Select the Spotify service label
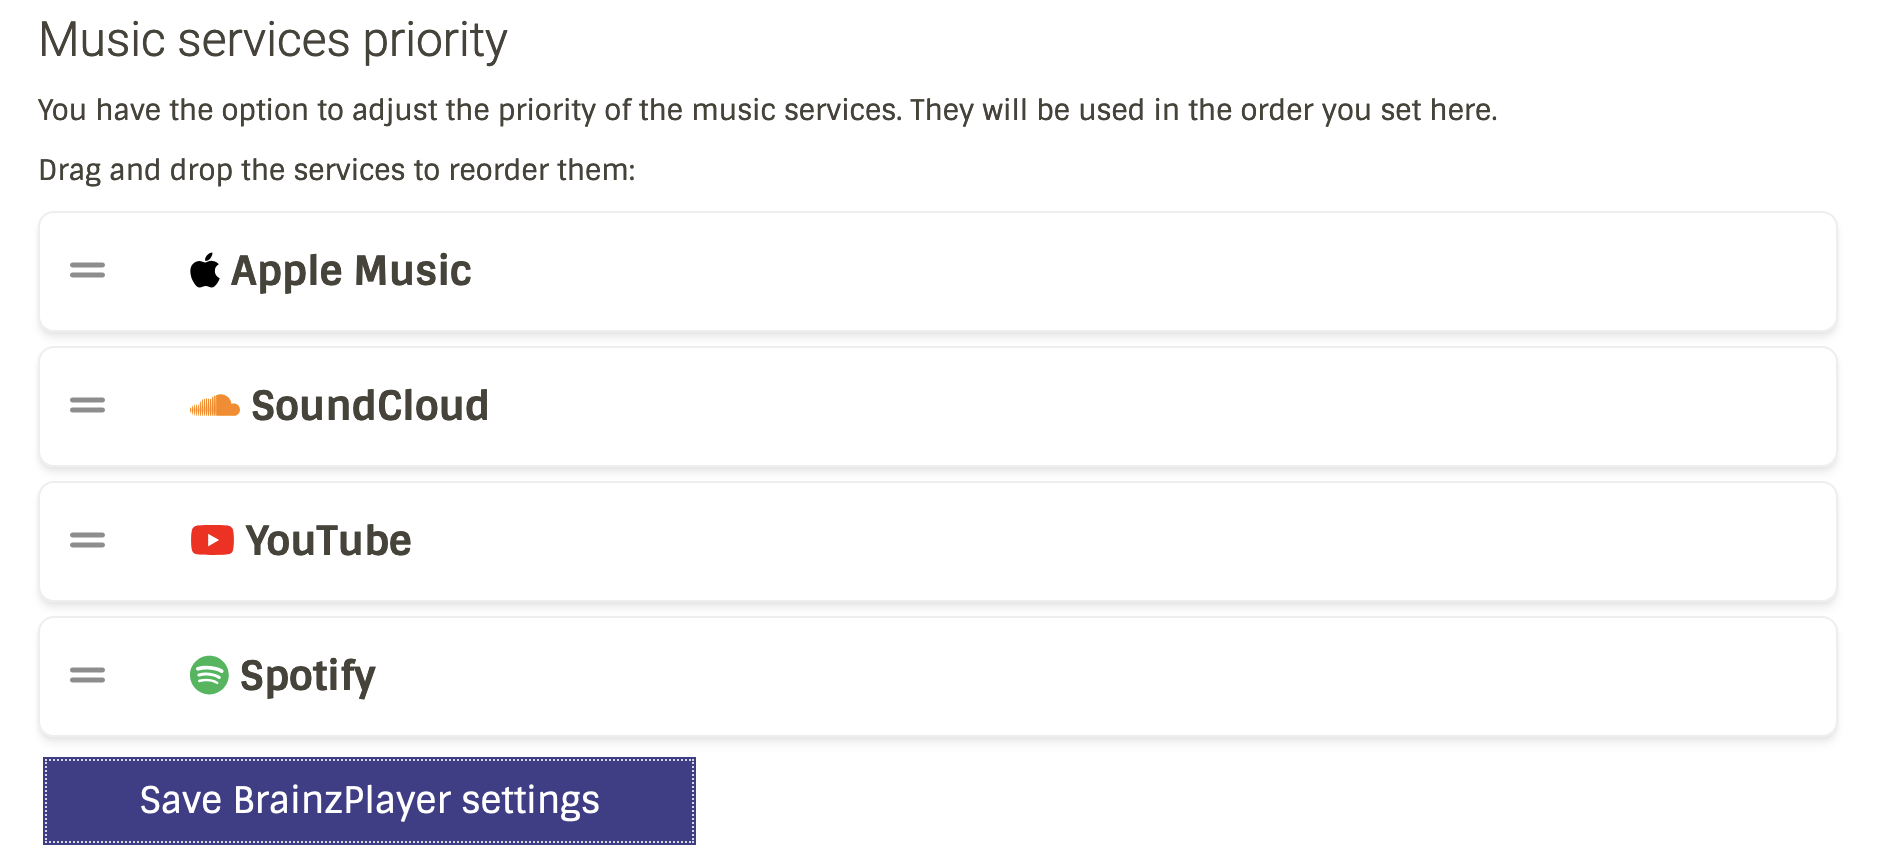1882x866 pixels. (308, 677)
